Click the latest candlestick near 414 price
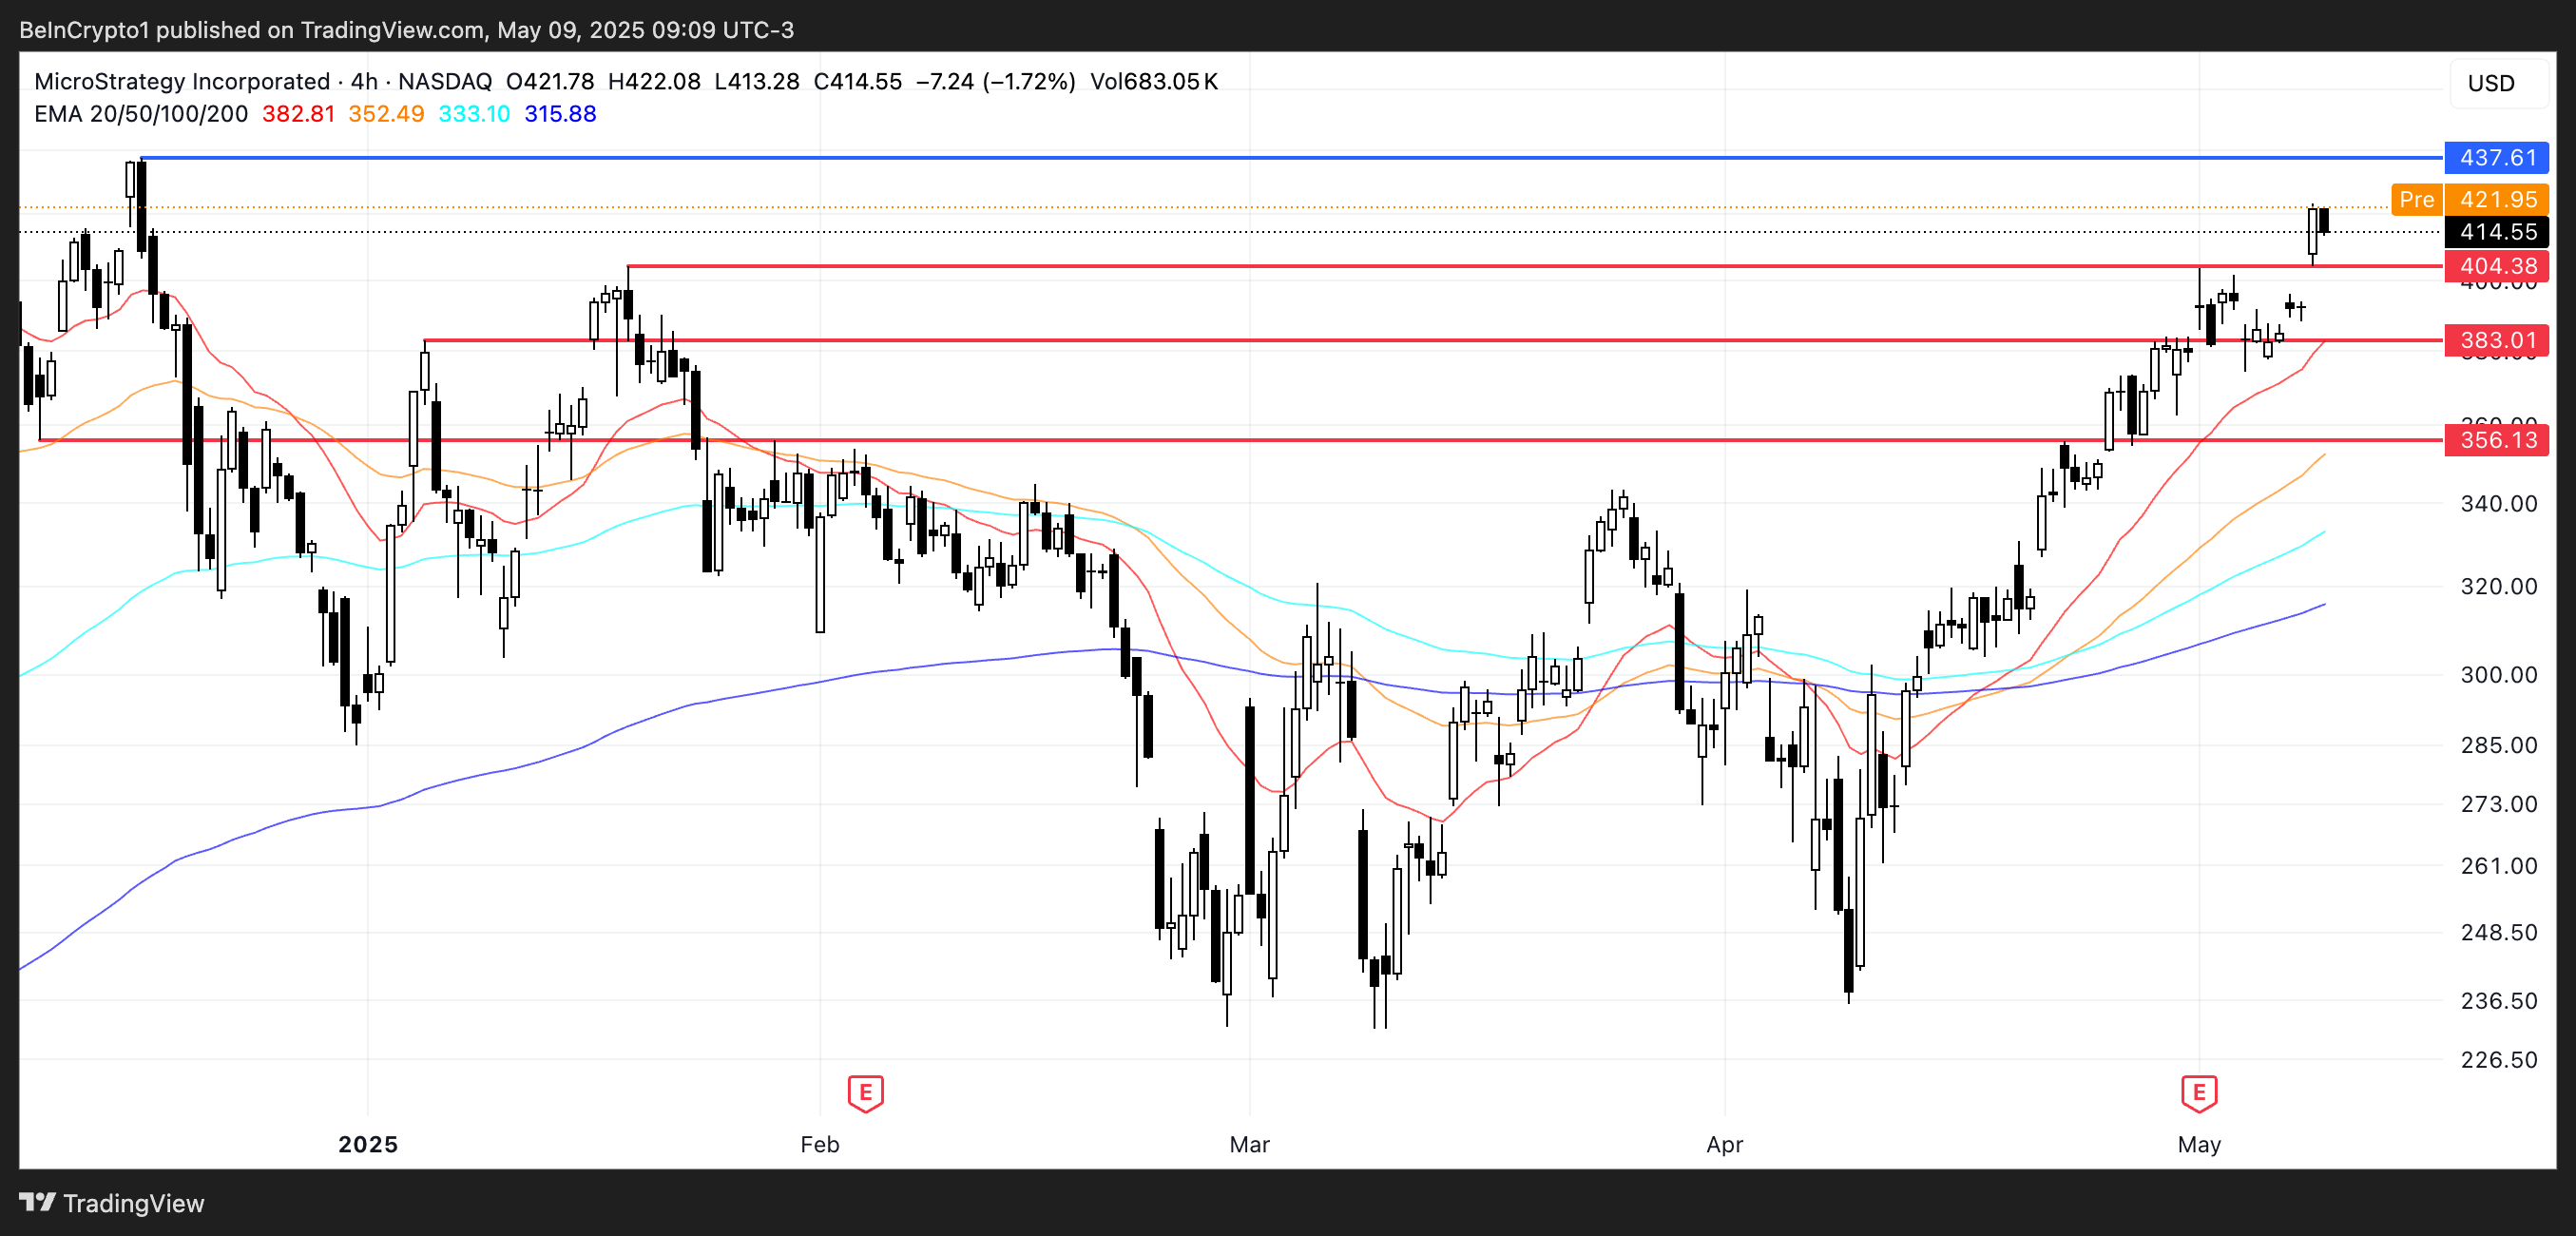Viewport: 2576px width, 1236px height. [x=2324, y=221]
